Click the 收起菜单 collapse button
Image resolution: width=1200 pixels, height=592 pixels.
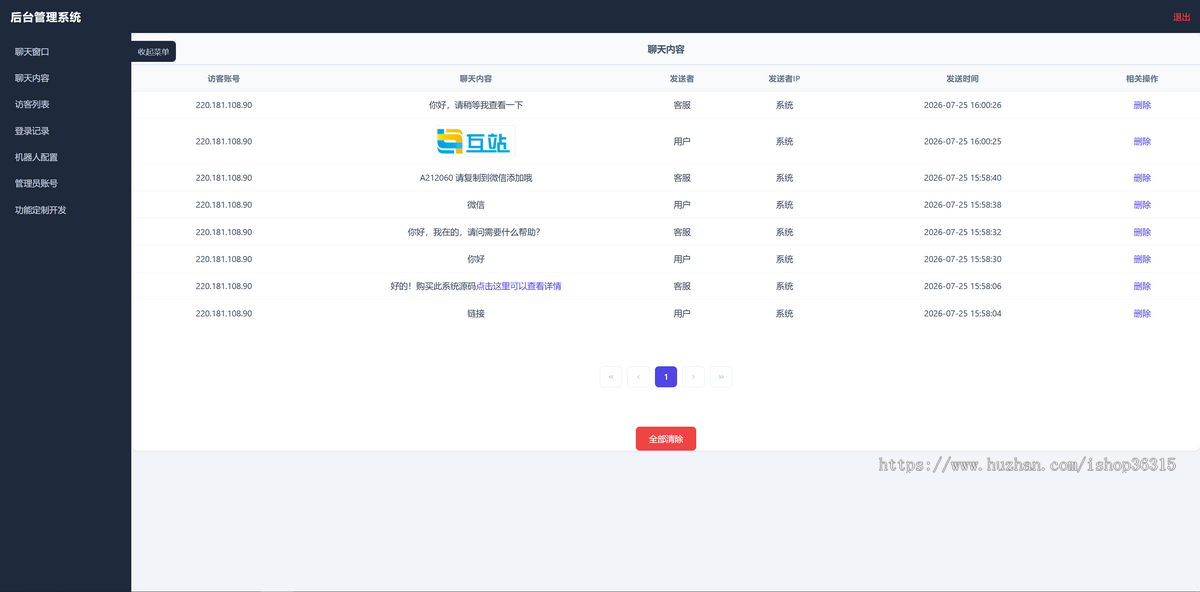(154, 51)
